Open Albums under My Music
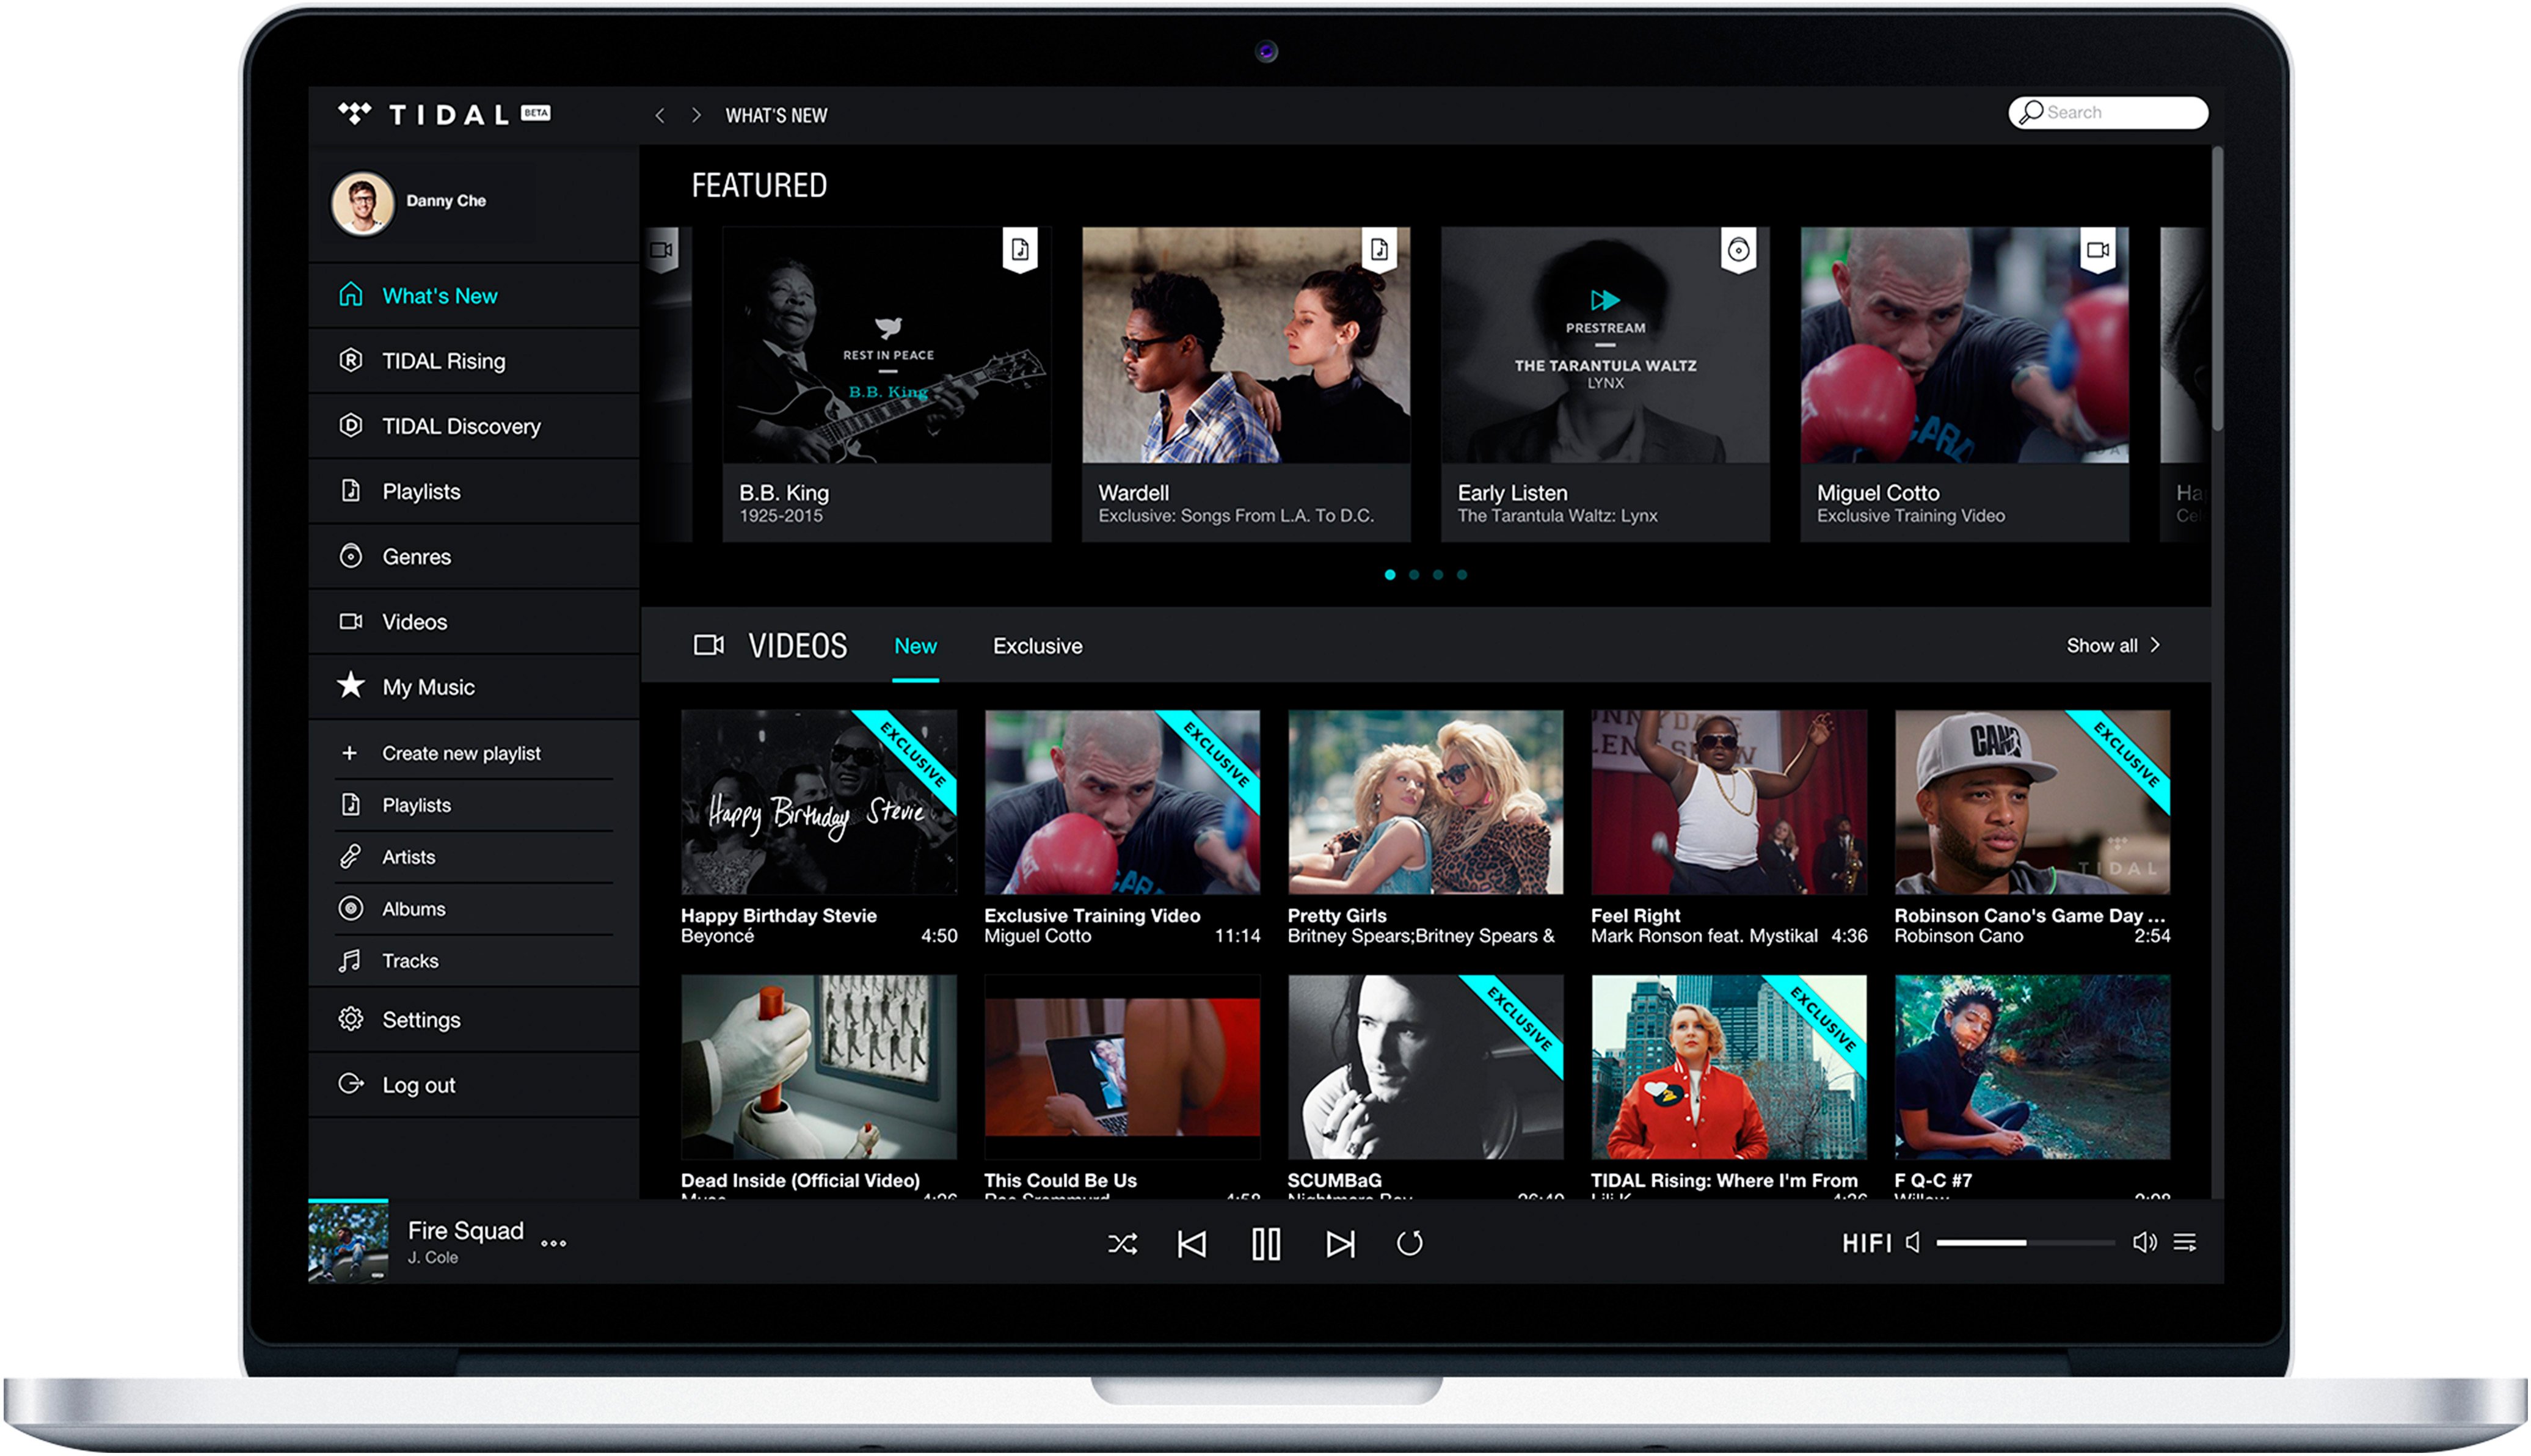 (474, 909)
